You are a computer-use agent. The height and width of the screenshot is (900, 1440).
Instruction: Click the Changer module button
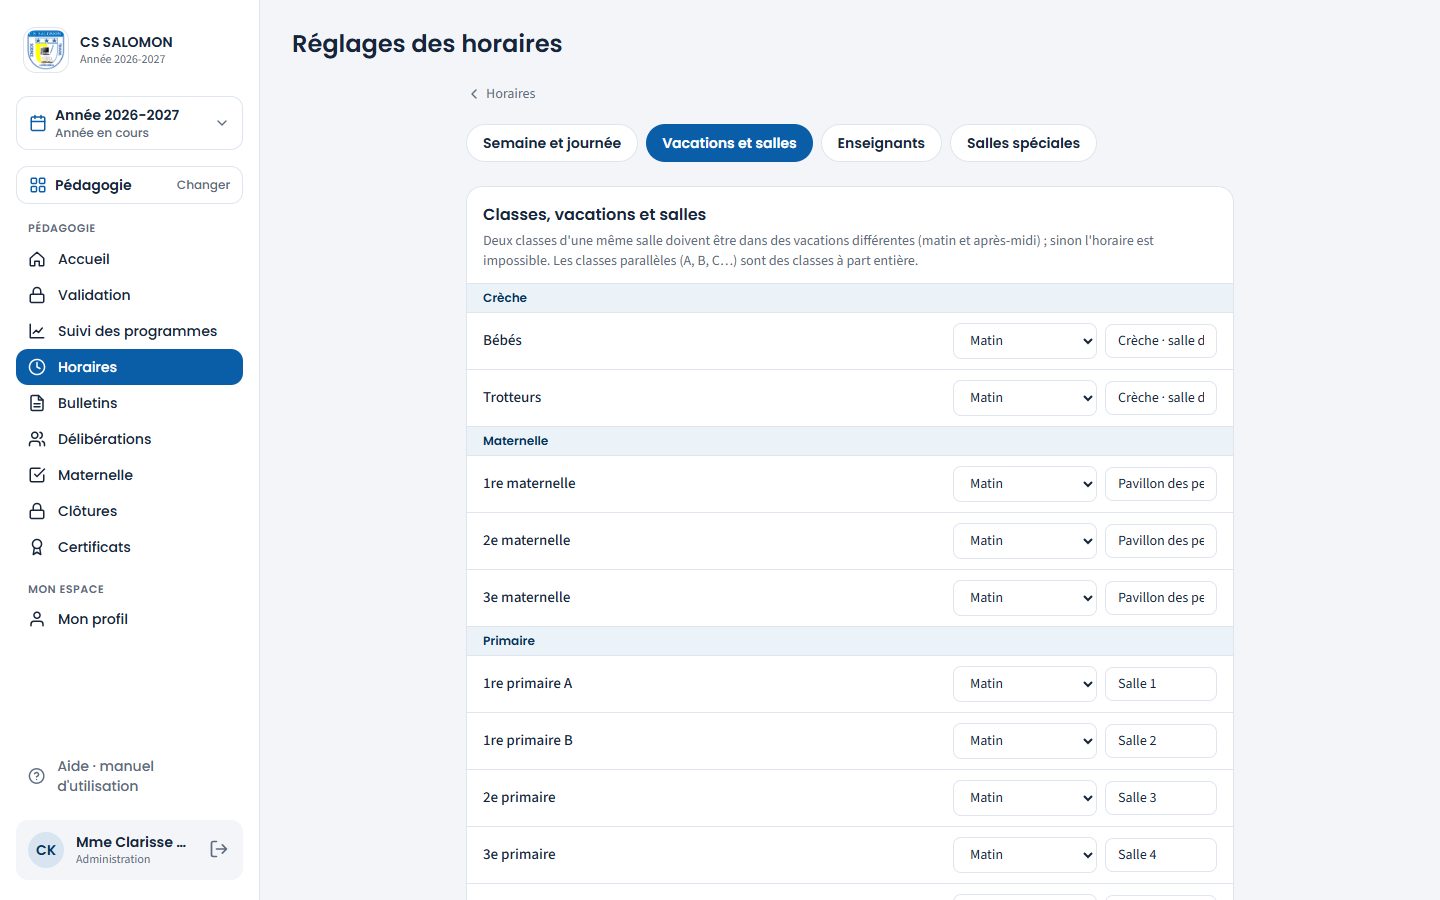[203, 185]
